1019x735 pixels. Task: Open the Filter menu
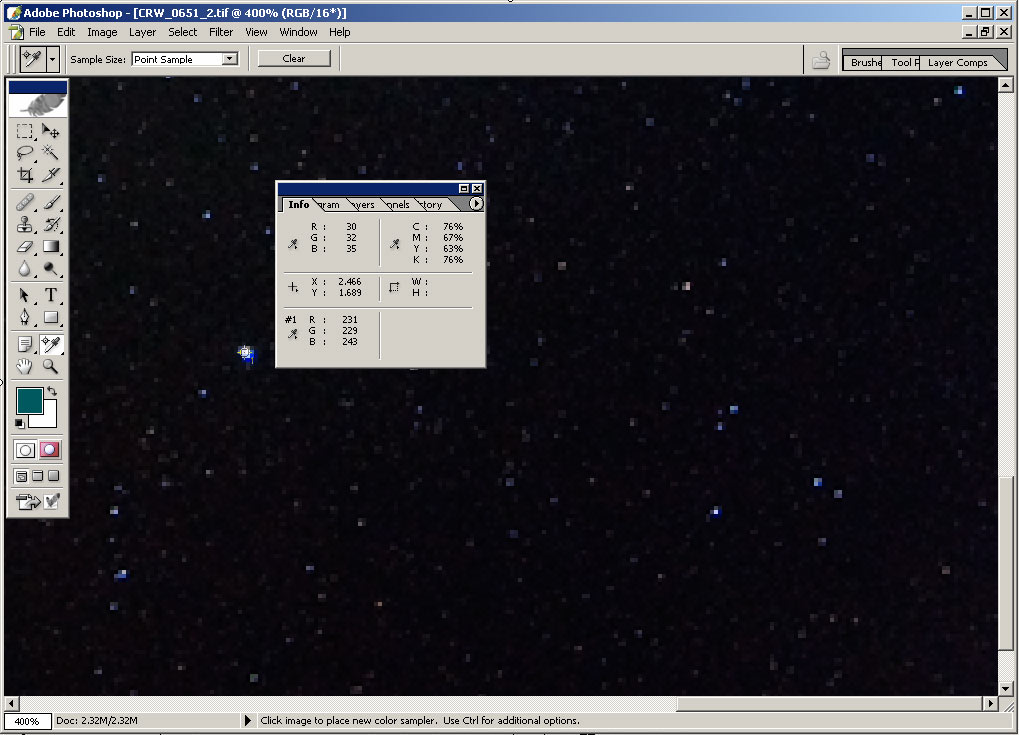221,32
